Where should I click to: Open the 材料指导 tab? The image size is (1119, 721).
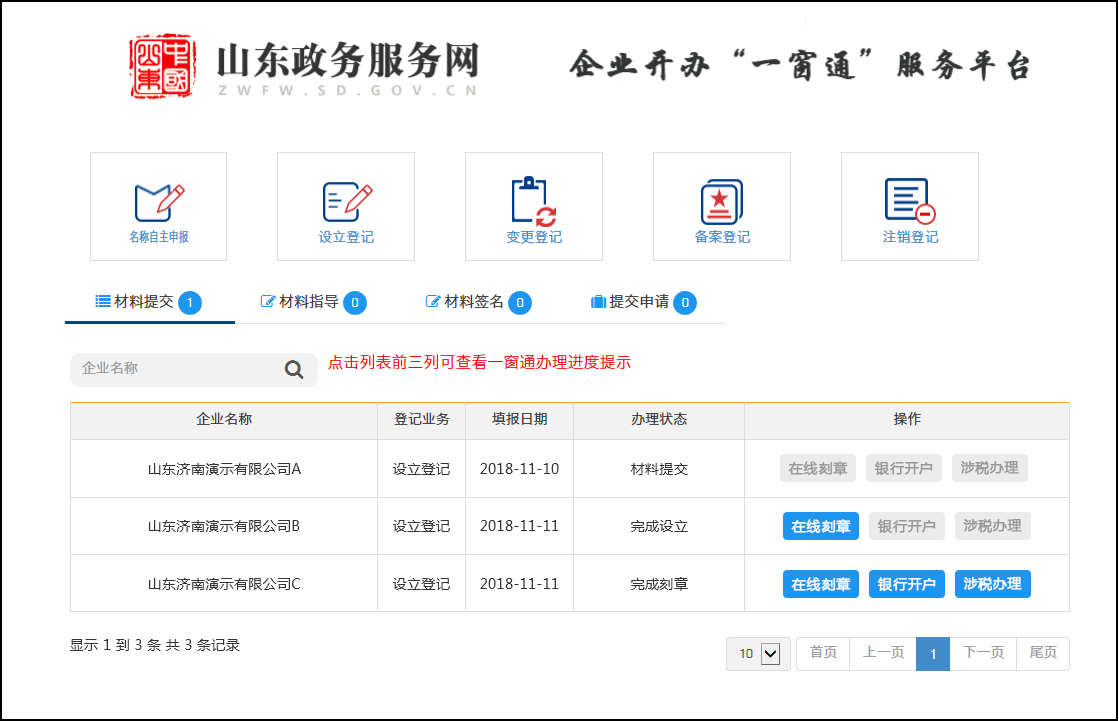coord(312,302)
